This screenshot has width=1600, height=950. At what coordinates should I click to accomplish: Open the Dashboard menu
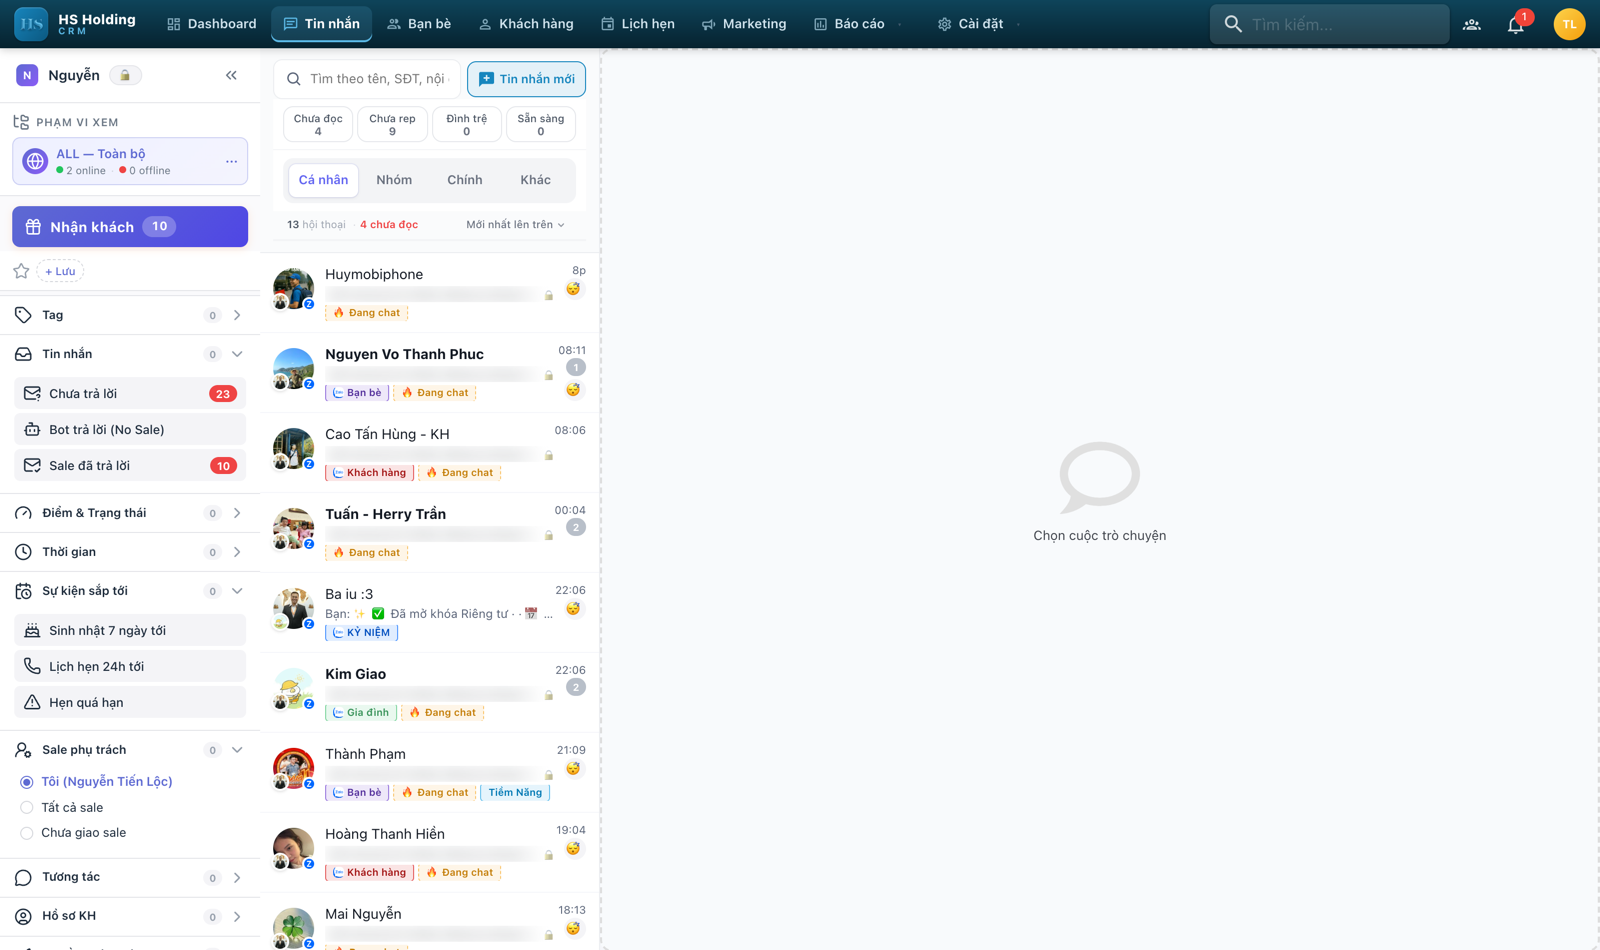(x=211, y=24)
